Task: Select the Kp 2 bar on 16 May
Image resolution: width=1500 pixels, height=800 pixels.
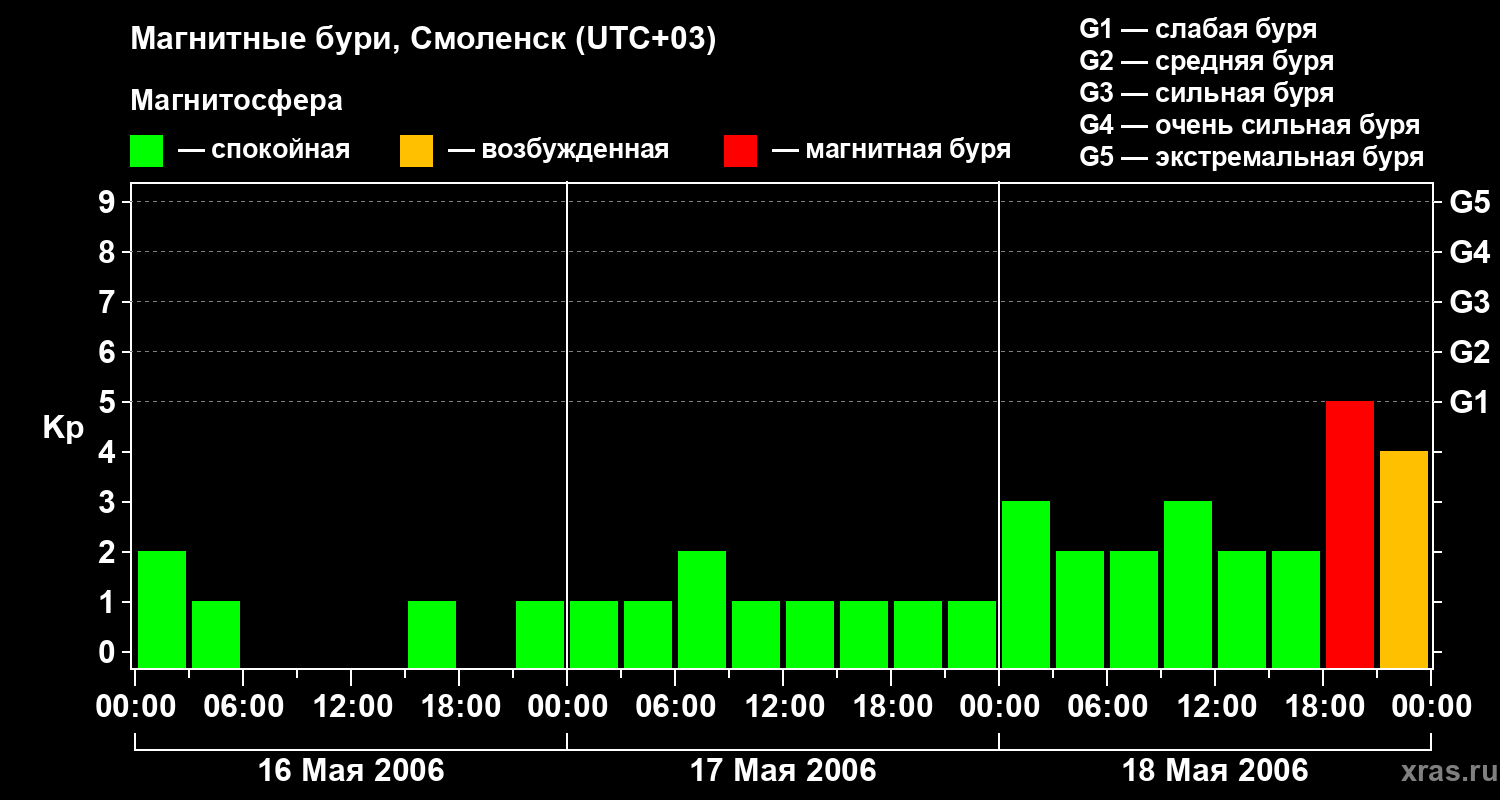Action: [x=162, y=609]
